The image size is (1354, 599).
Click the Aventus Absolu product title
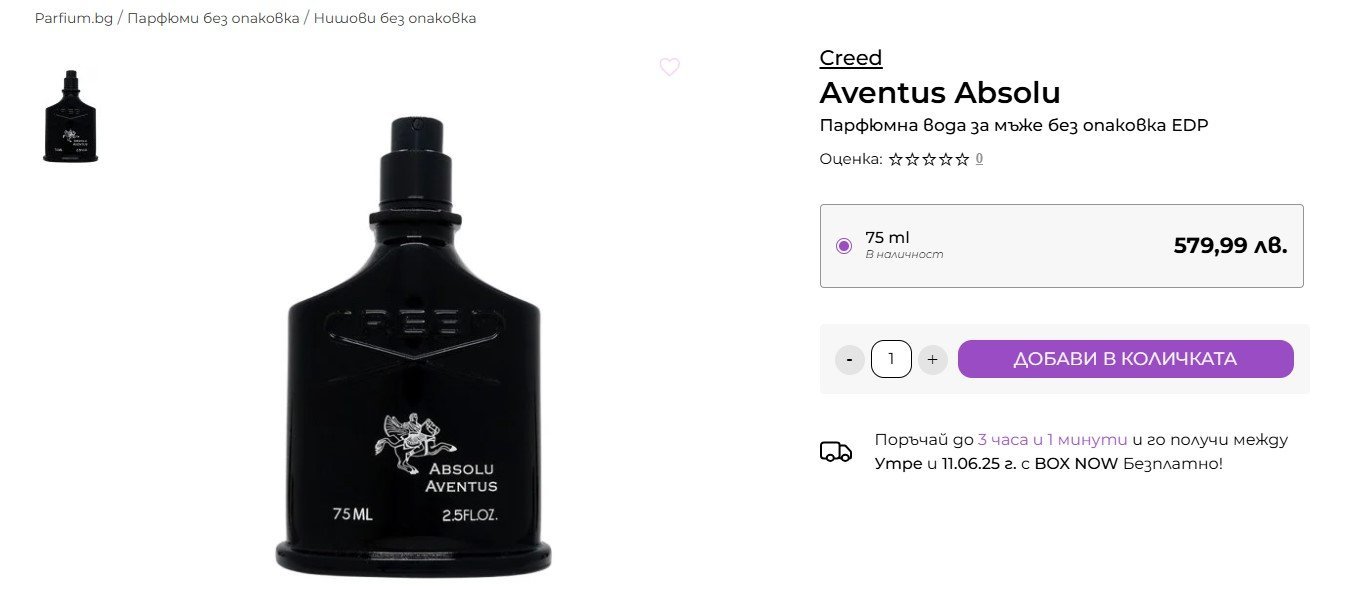click(940, 93)
